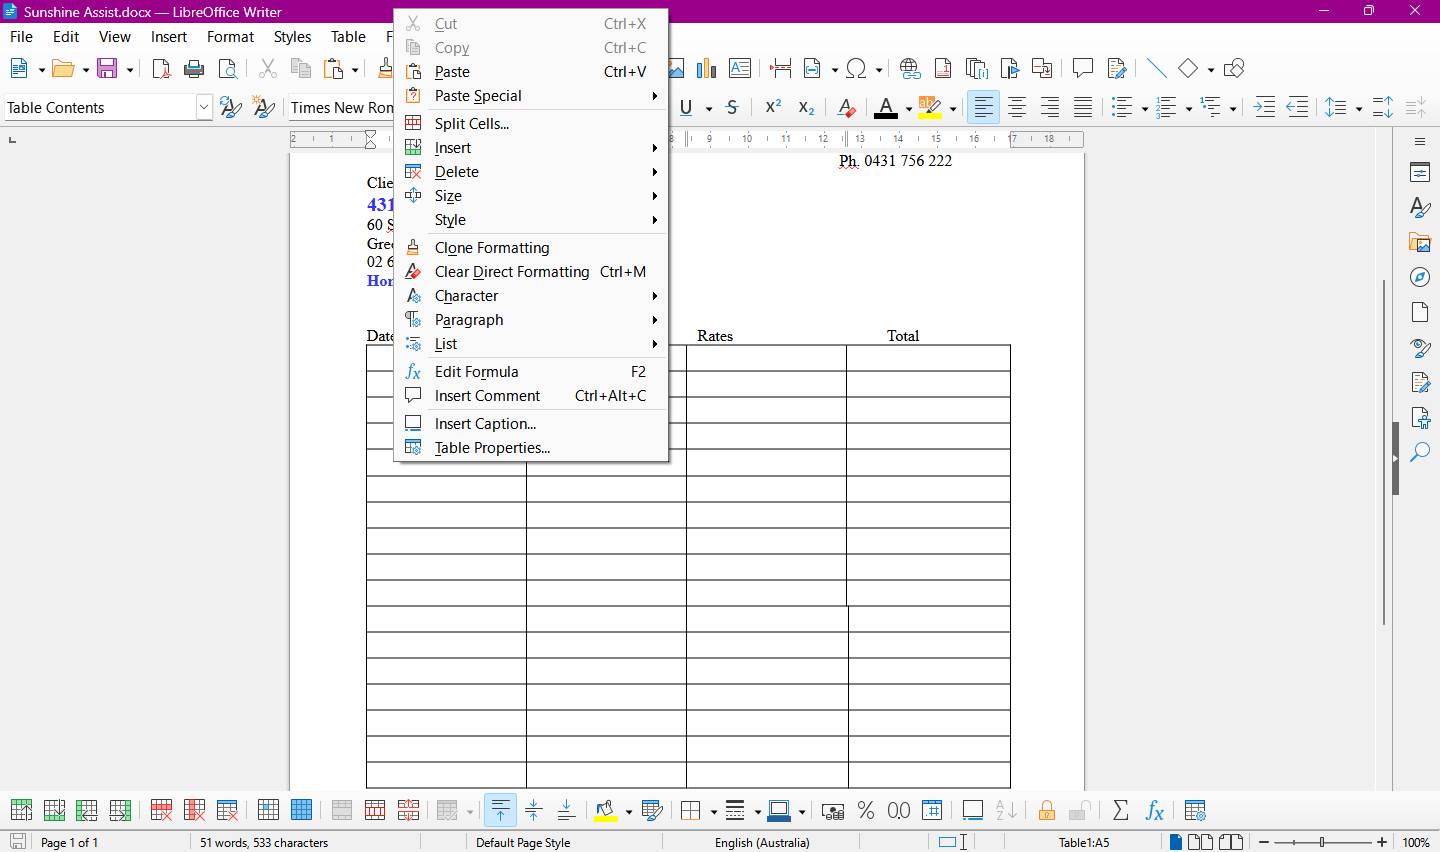Click the Increase Indent icon
The width and height of the screenshot is (1440, 852).
point(1264,108)
